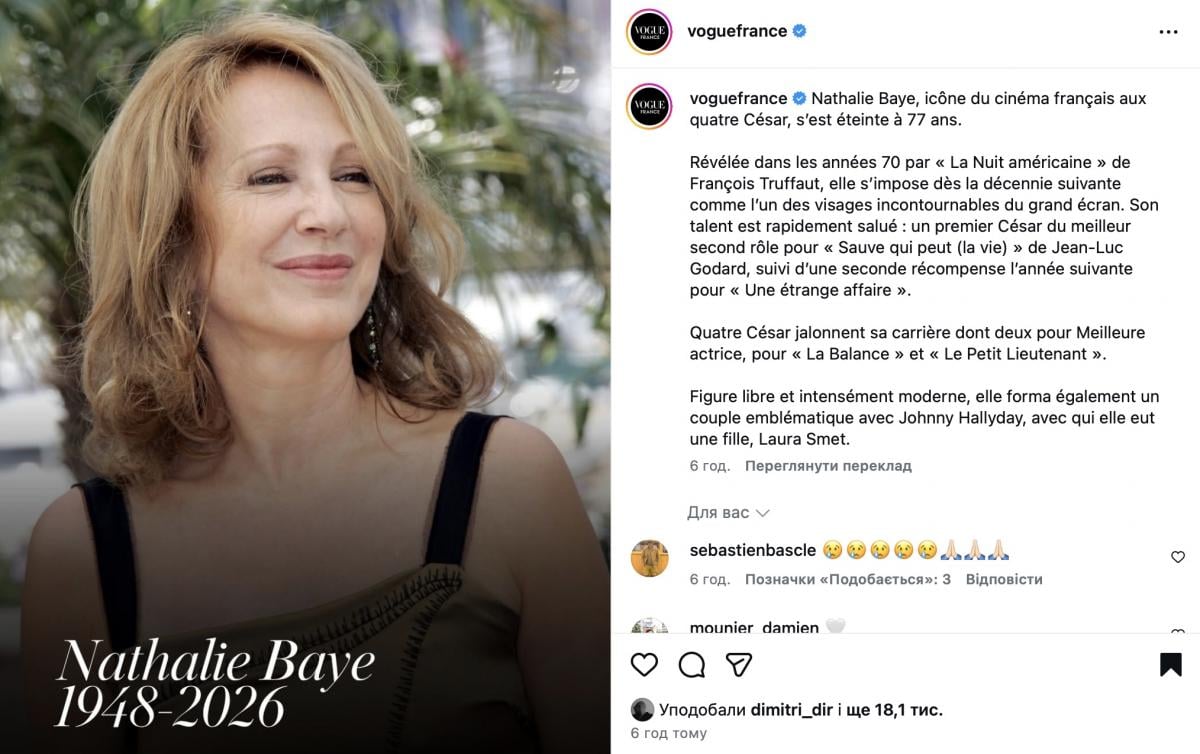The height and width of the screenshot is (754, 1200).
Task: Open the Vogue France avatar beside the caption
Action: coord(649,106)
